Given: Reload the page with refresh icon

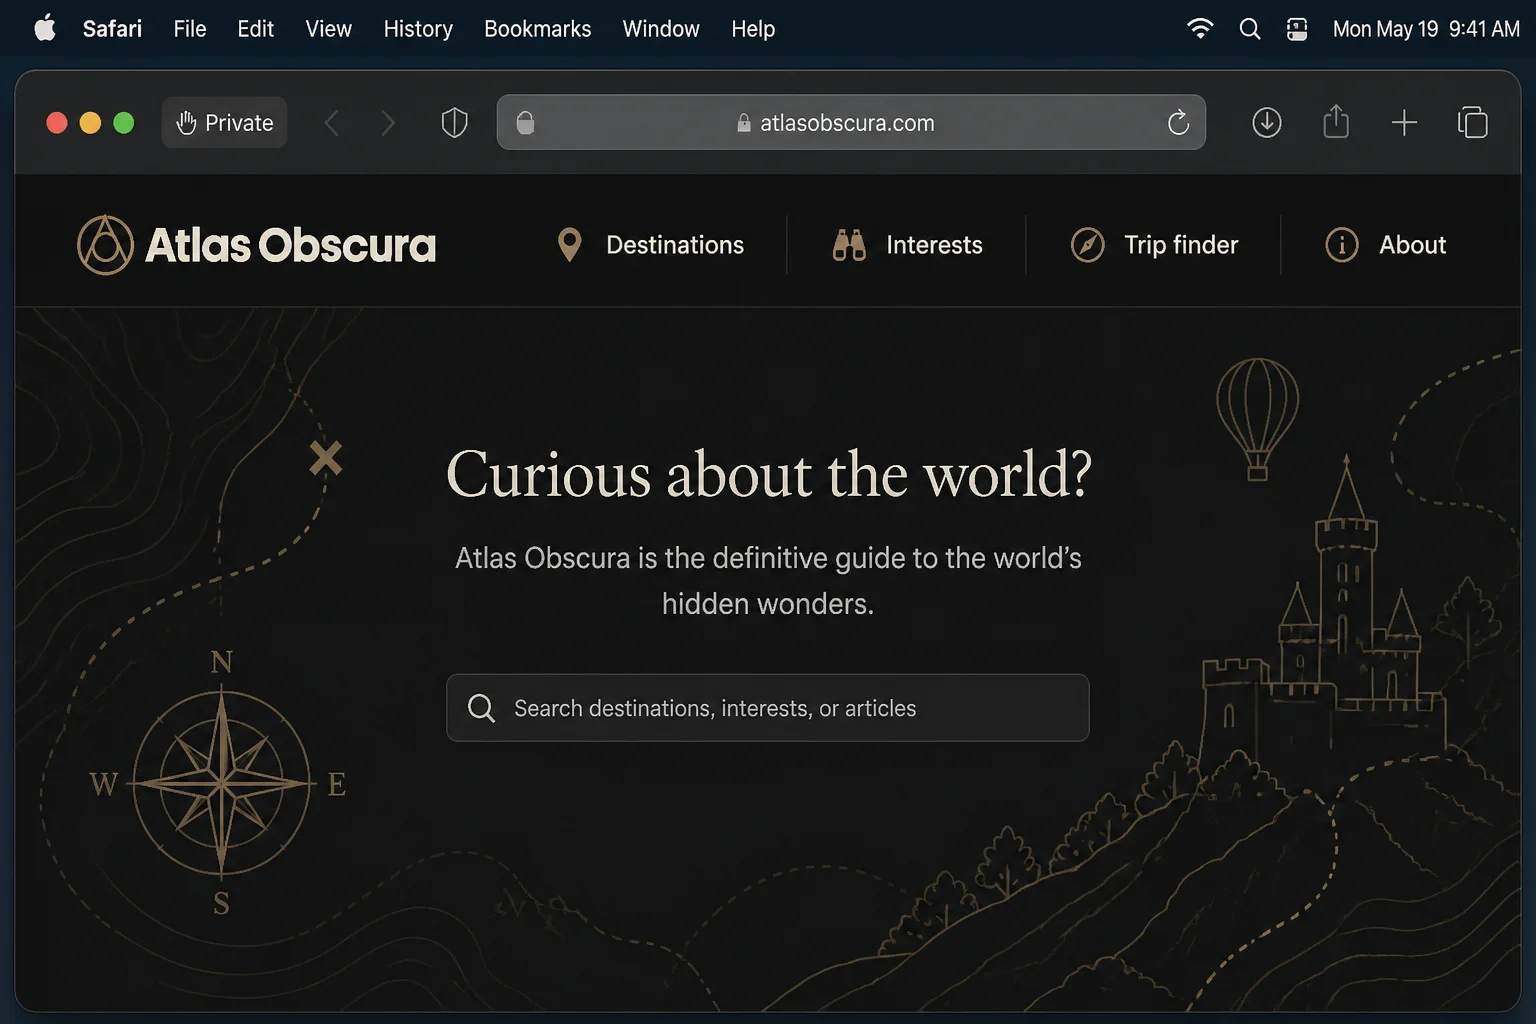Looking at the screenshot, I should point(1179,123).
